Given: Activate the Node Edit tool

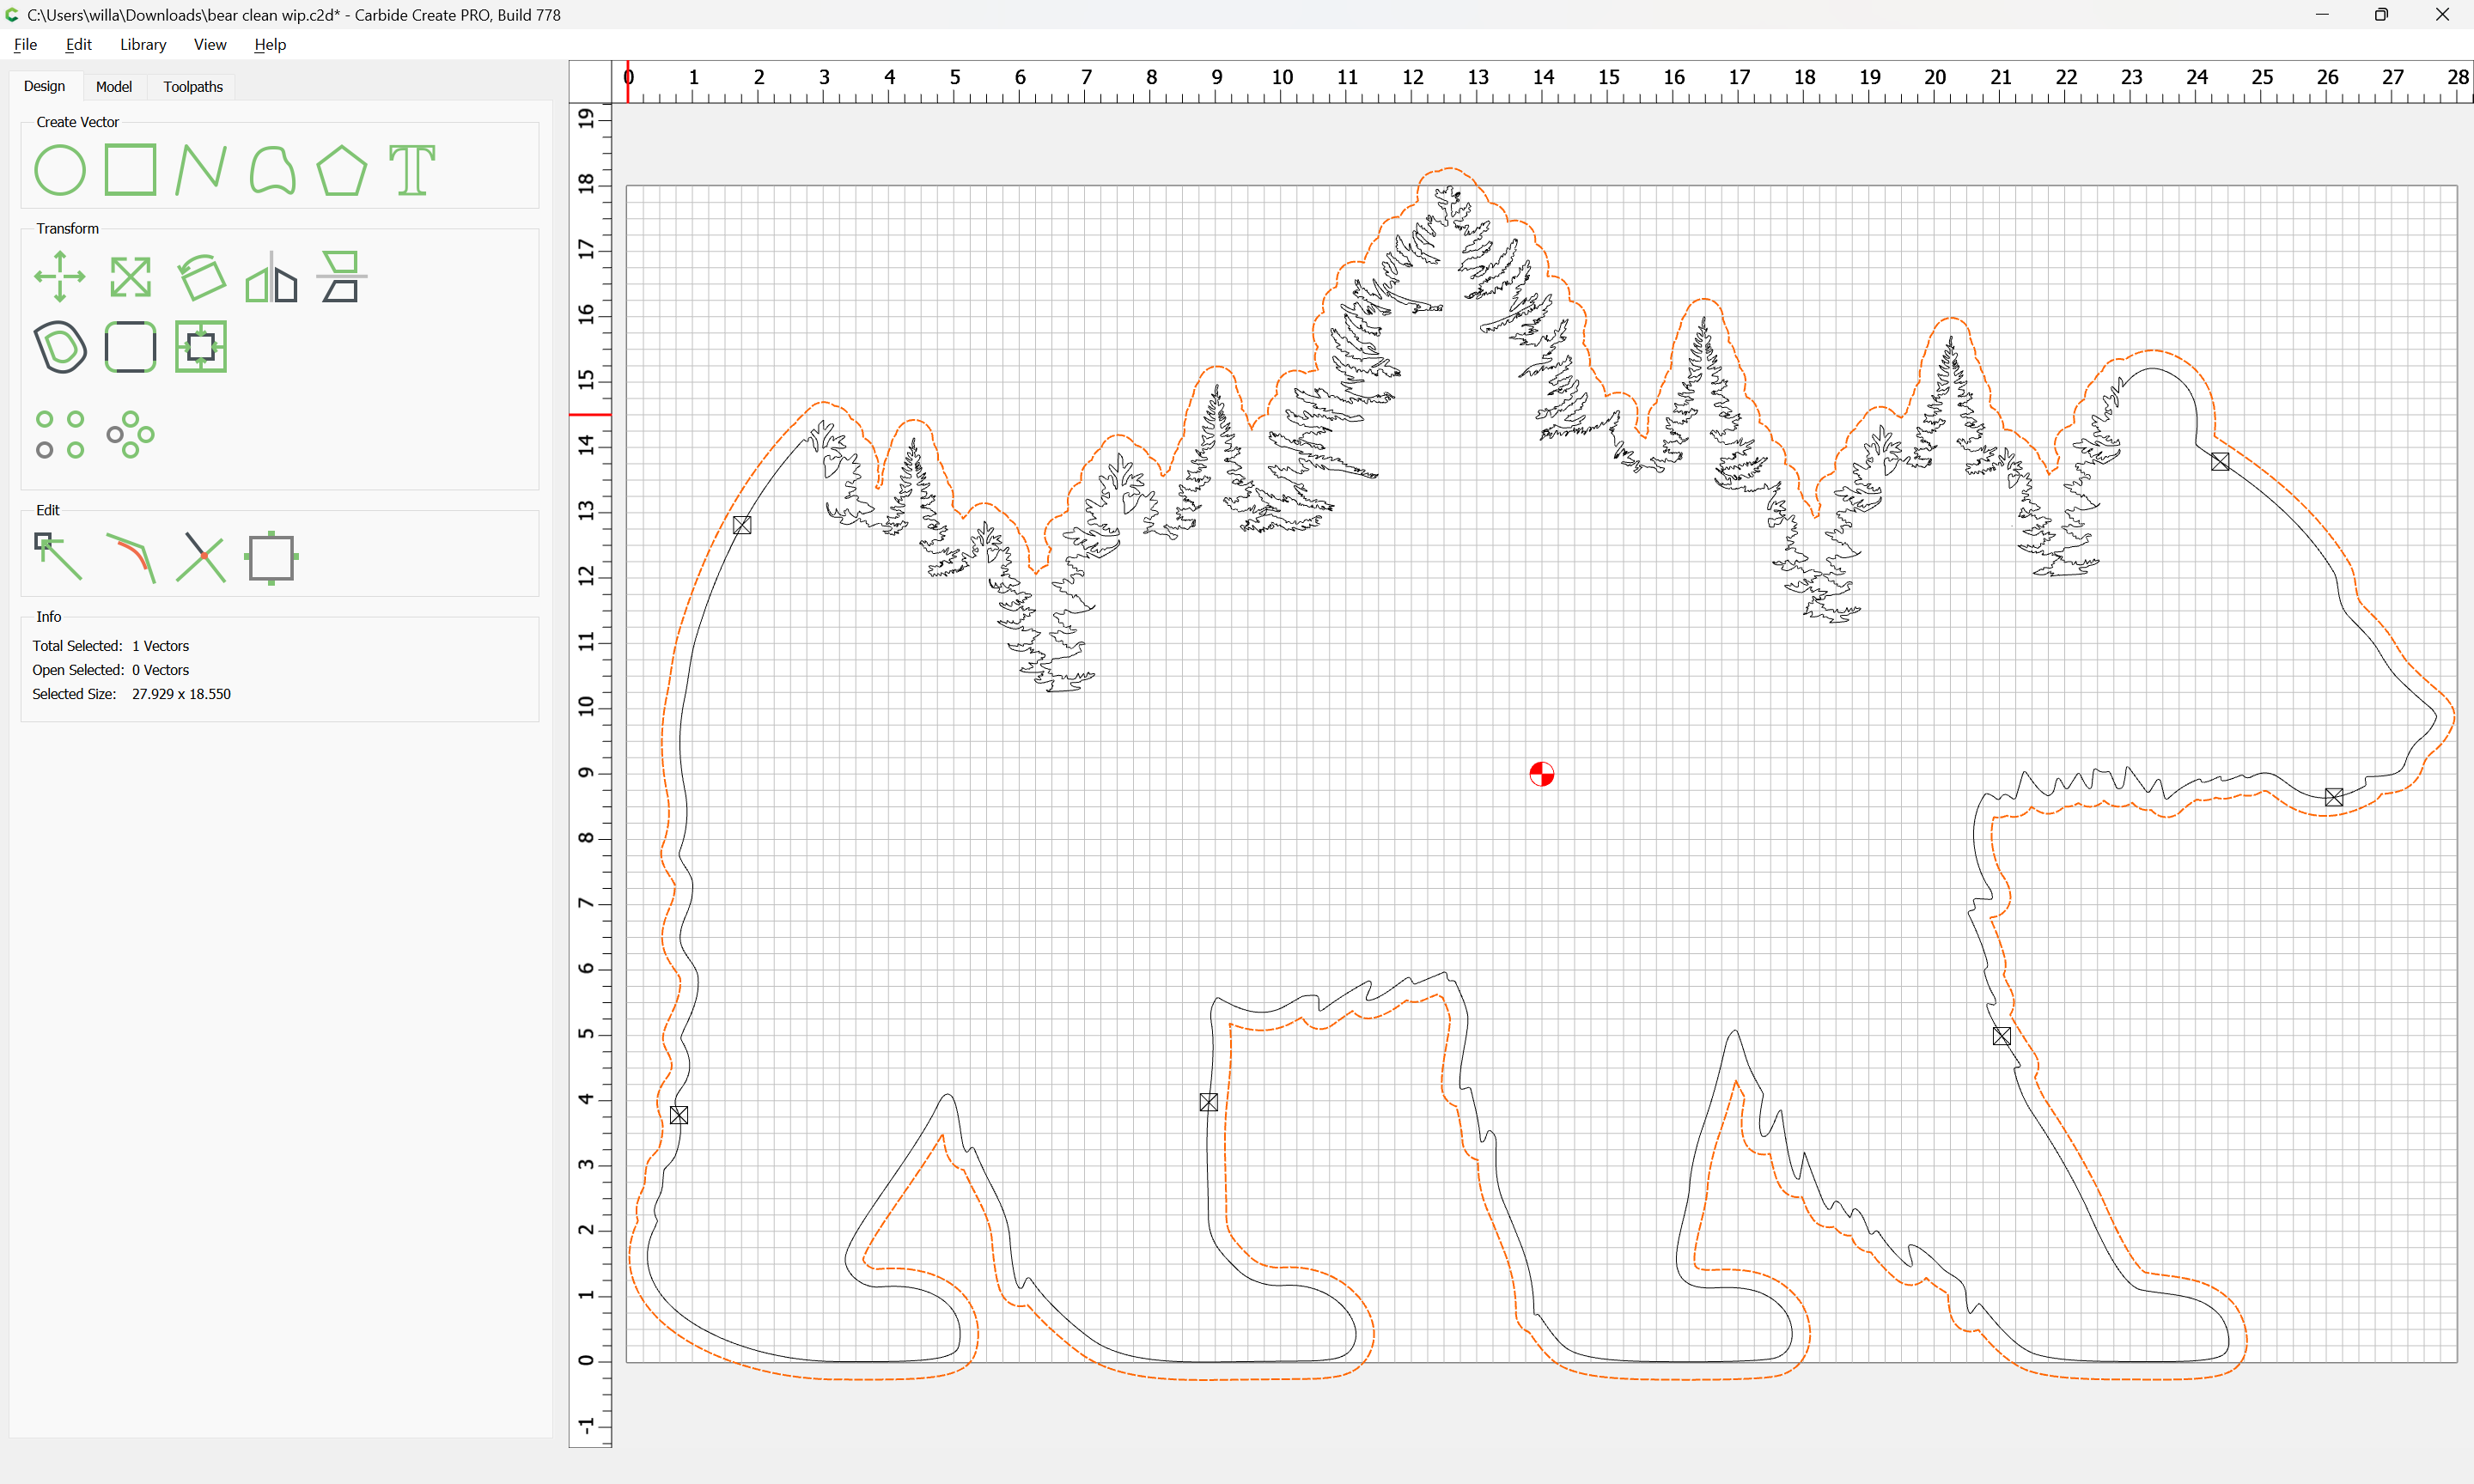Looking at the screenshot, I should point(60,558).
